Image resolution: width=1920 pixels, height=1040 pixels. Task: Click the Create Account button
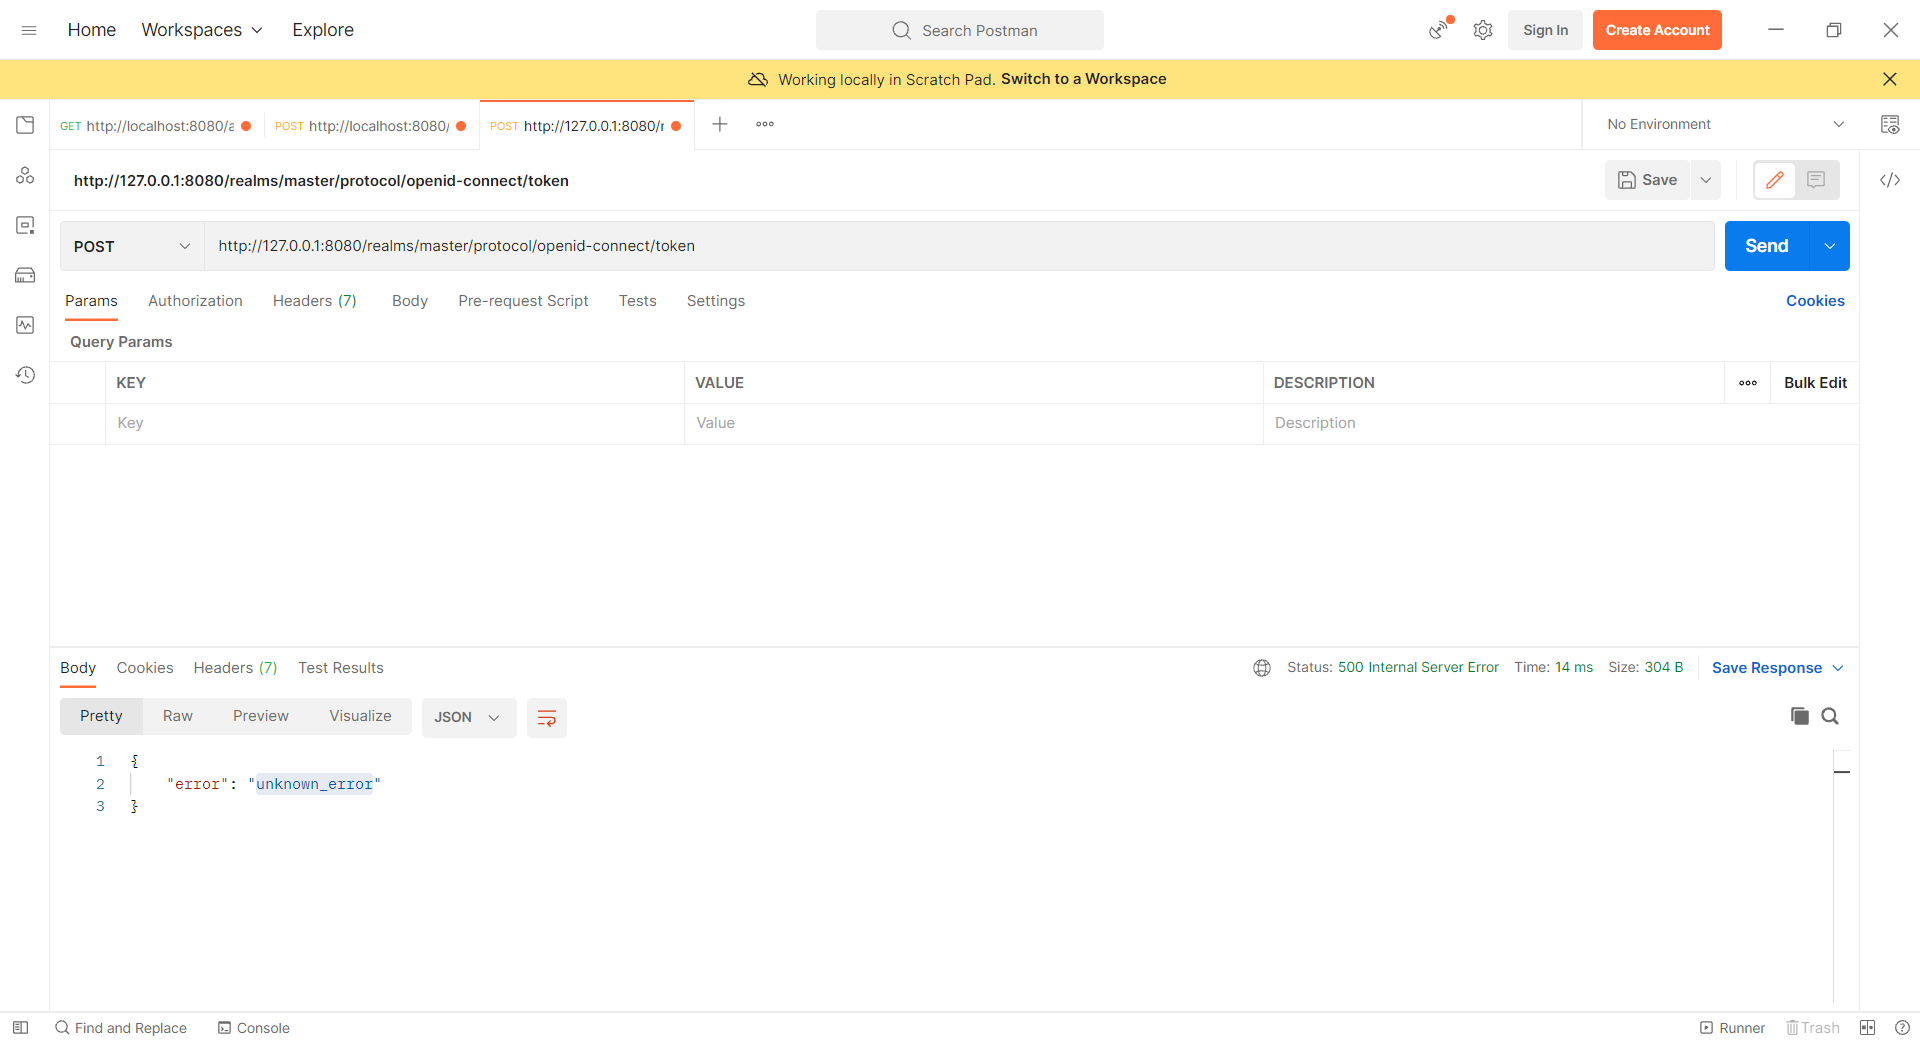point(1656,30)
